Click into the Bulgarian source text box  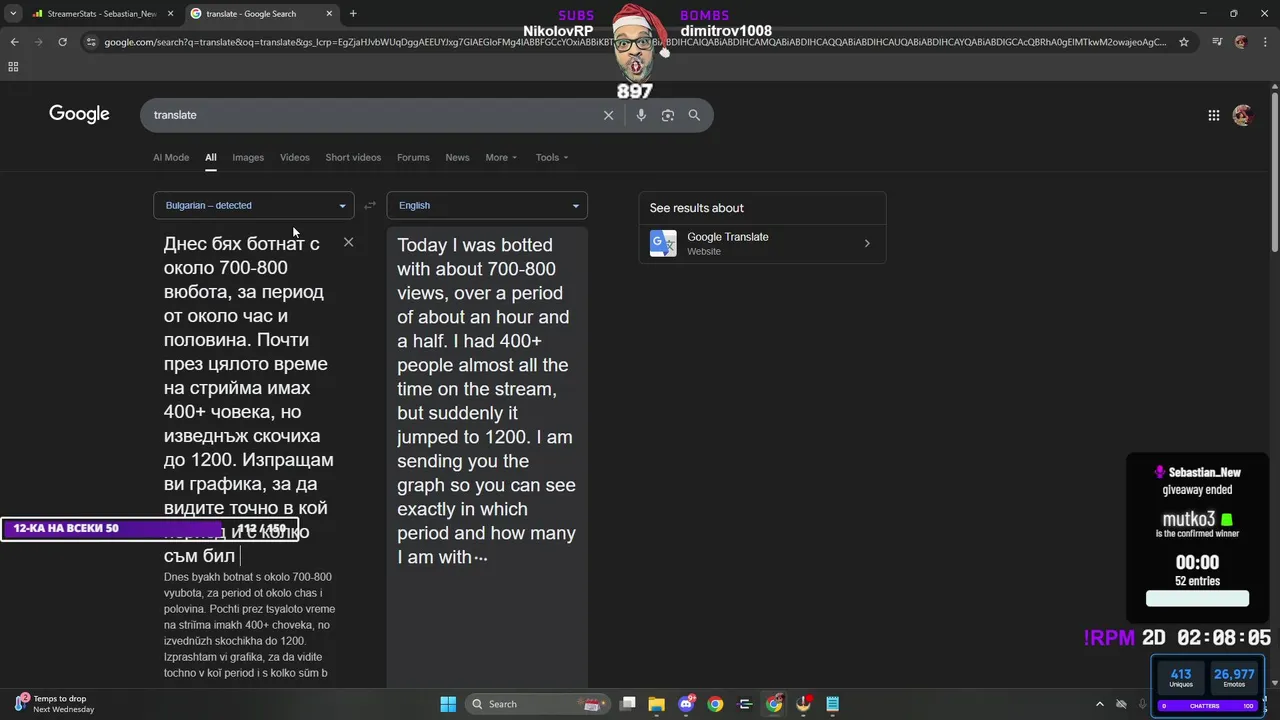[248, 400]
